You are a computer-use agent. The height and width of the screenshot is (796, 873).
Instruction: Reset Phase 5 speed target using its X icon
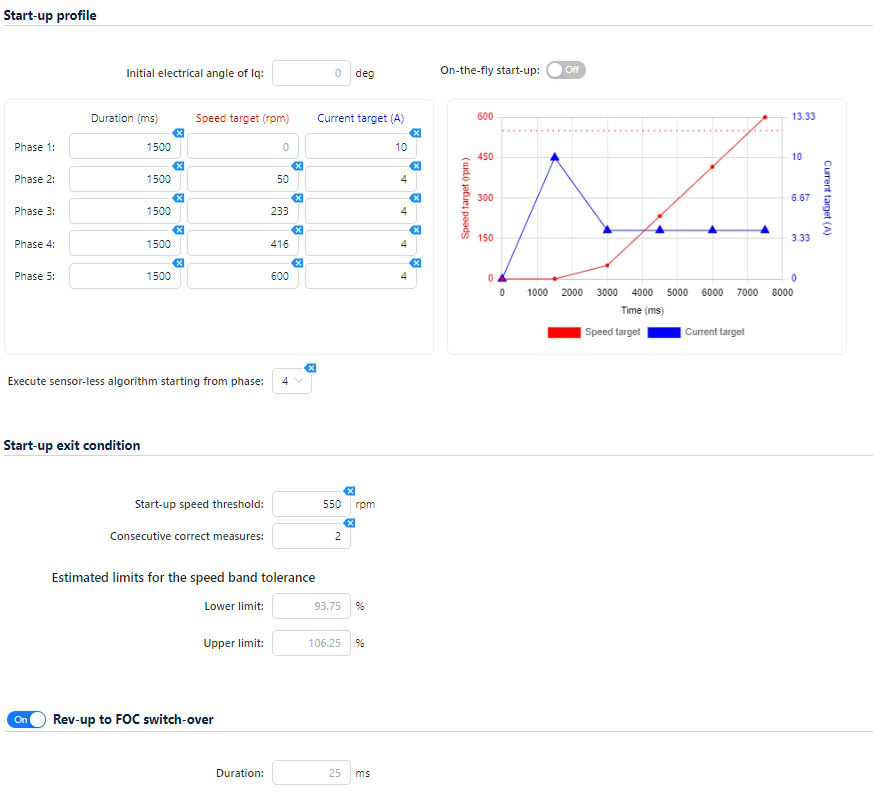tap(296, 263)
